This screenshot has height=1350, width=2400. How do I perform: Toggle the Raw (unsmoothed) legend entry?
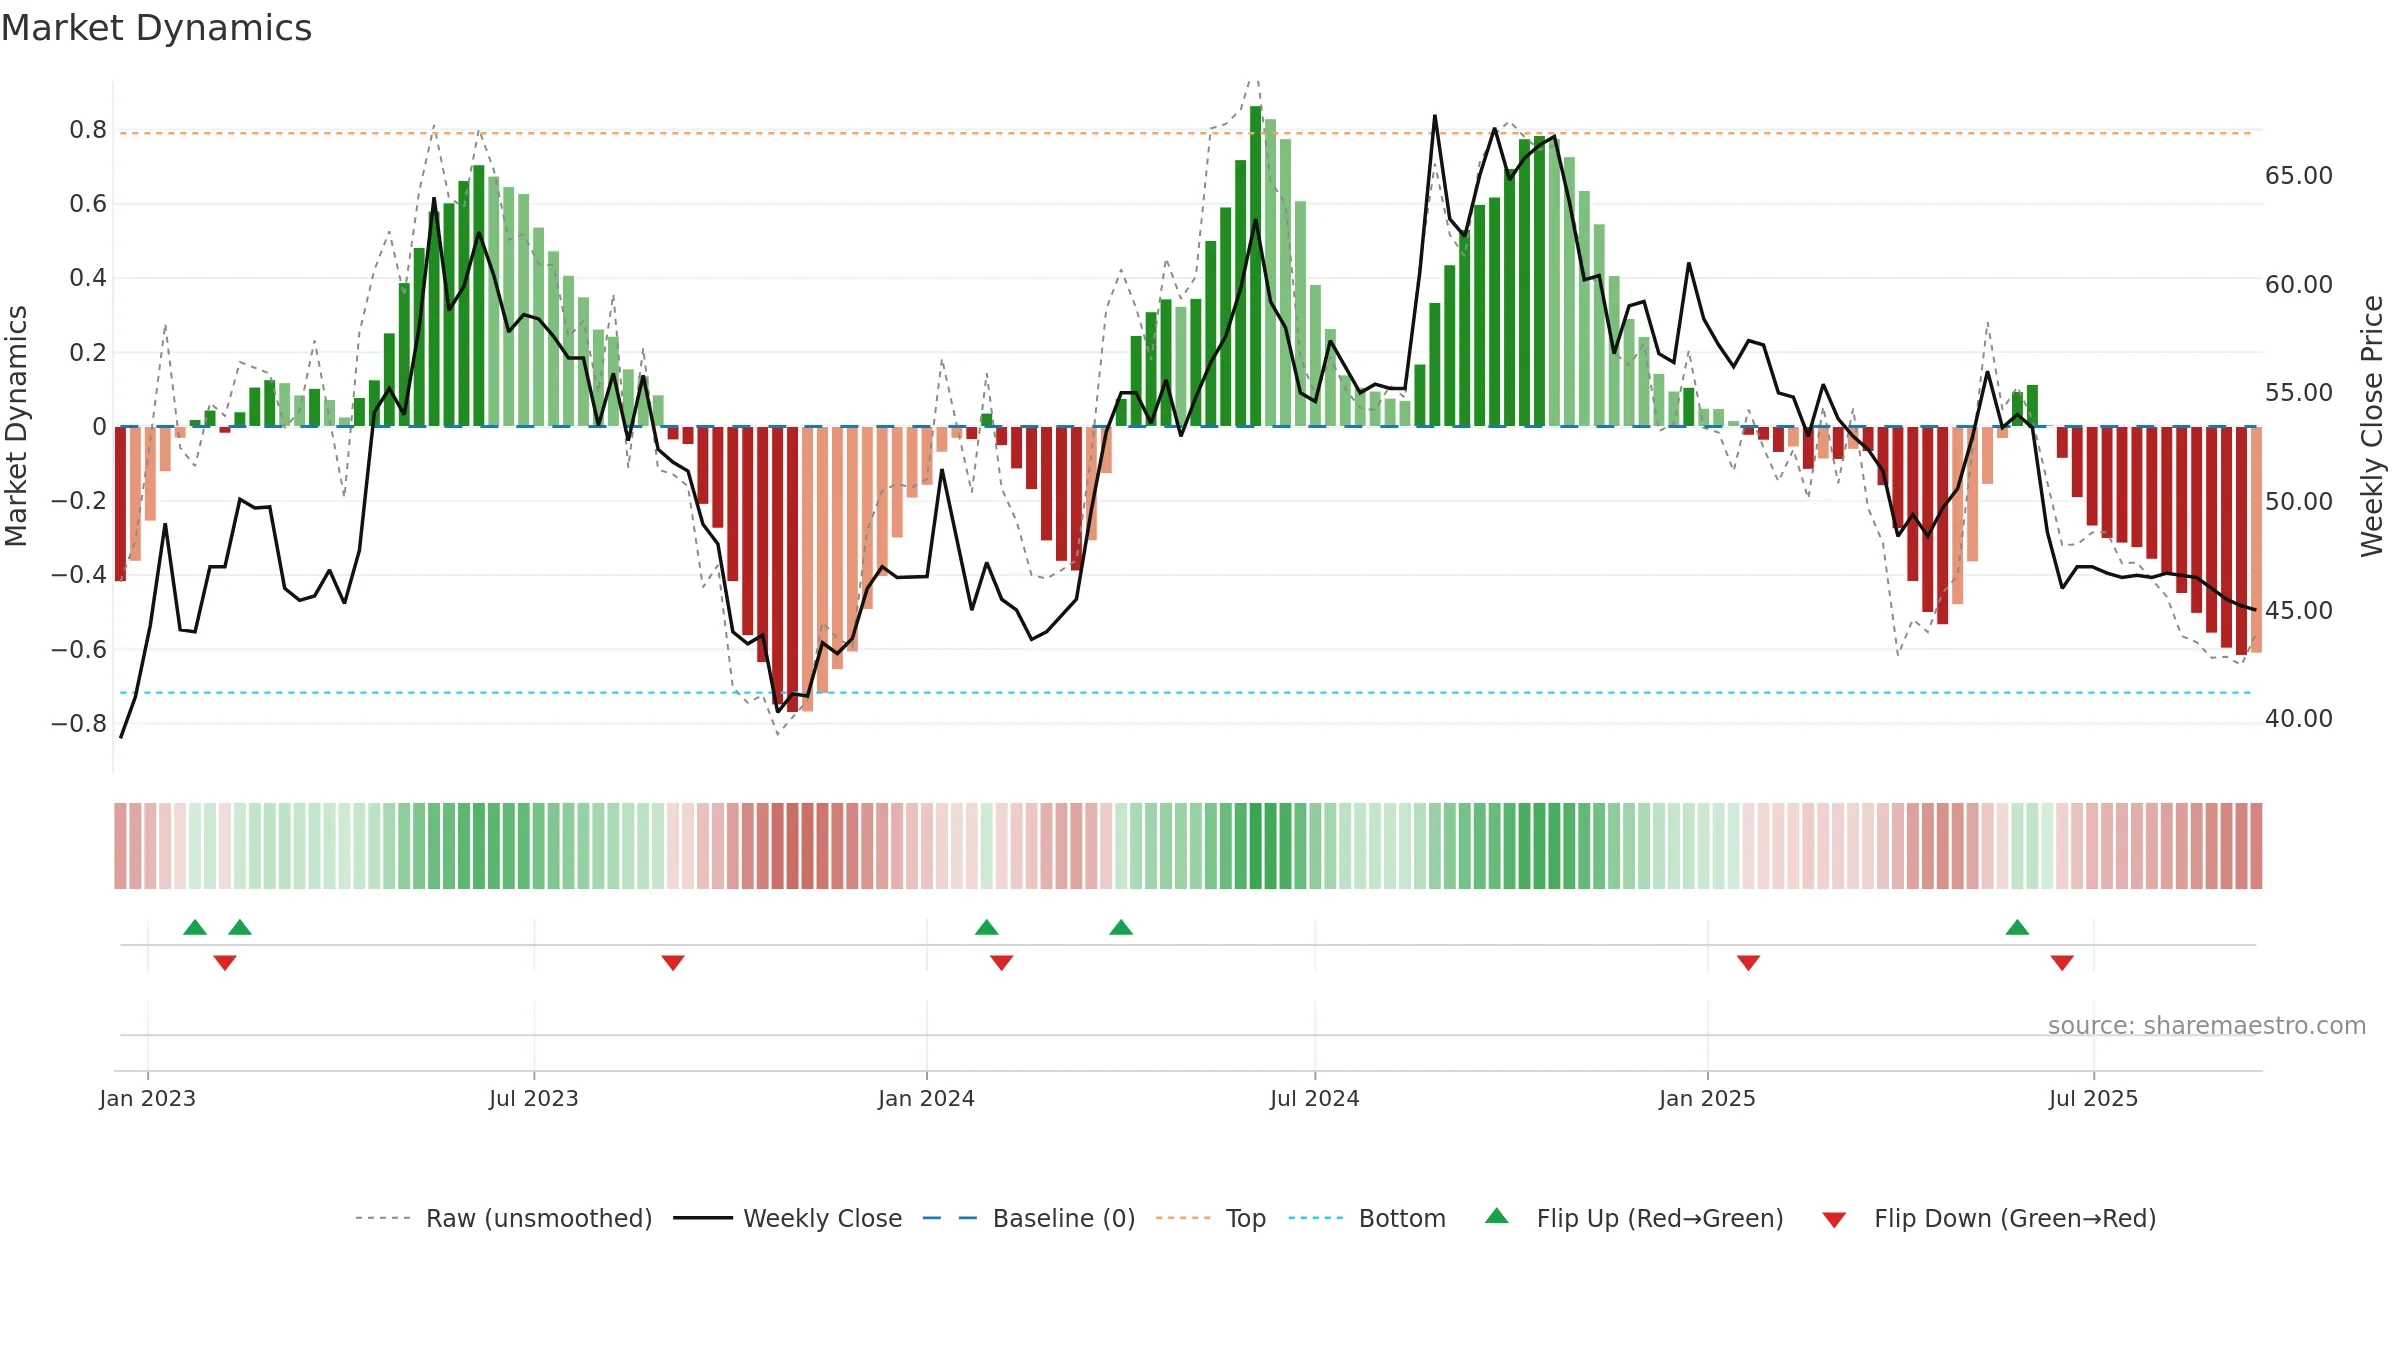point(503,1218)
